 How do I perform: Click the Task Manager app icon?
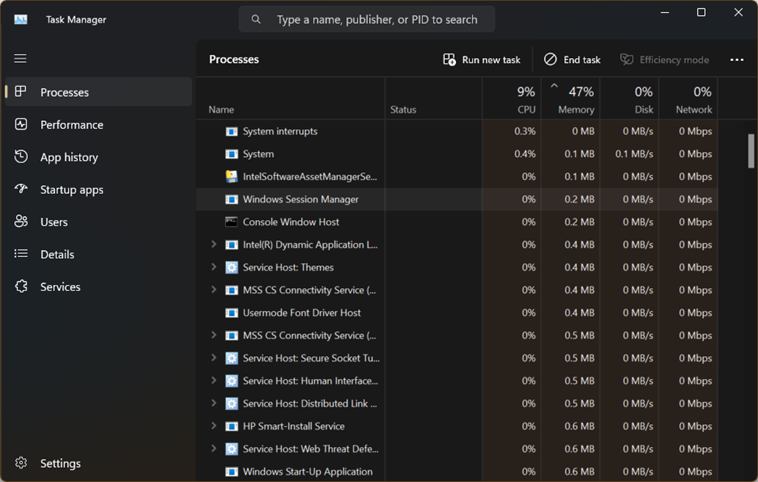[21, 19]
